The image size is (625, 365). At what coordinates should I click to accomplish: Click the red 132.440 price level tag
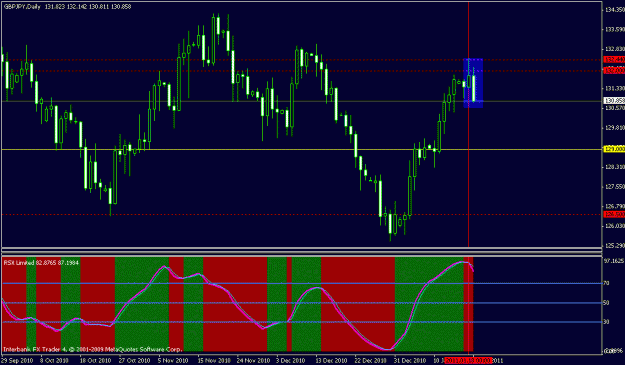614,59
